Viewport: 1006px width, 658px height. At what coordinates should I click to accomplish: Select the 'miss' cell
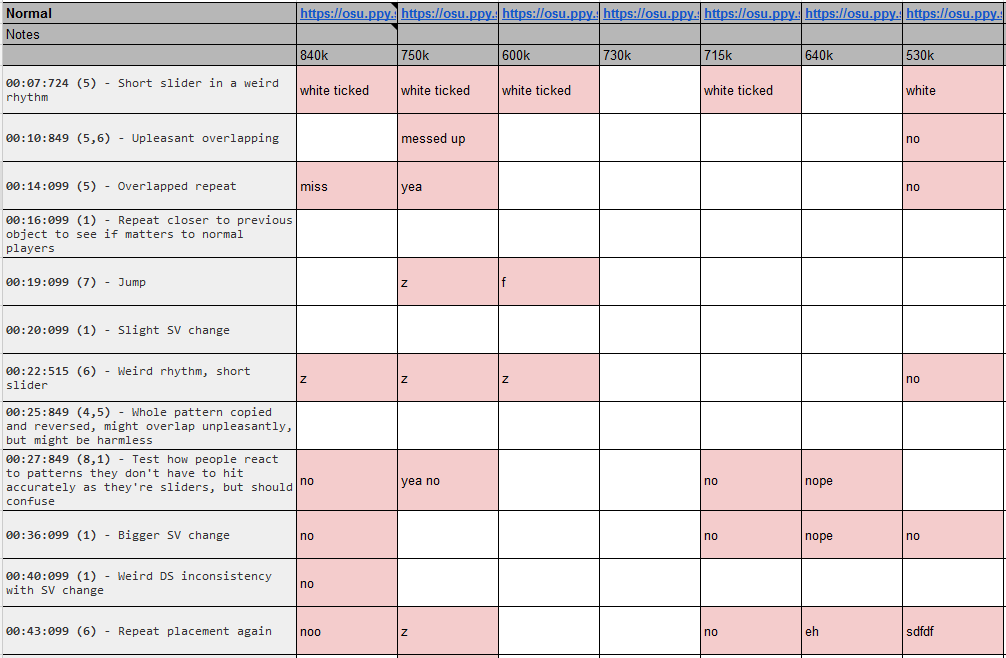pyautogui.click(x=346, y=186)
